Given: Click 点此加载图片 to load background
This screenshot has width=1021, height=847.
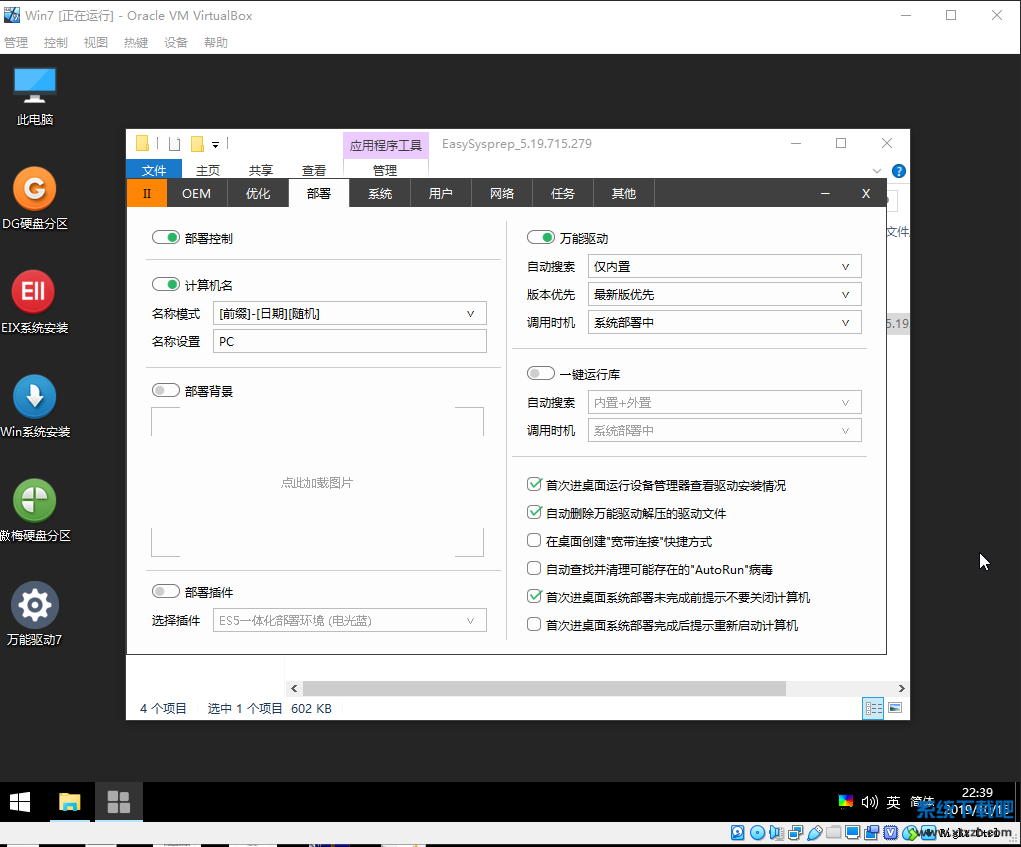Looking at the screenshot, I should click(317, 483).
